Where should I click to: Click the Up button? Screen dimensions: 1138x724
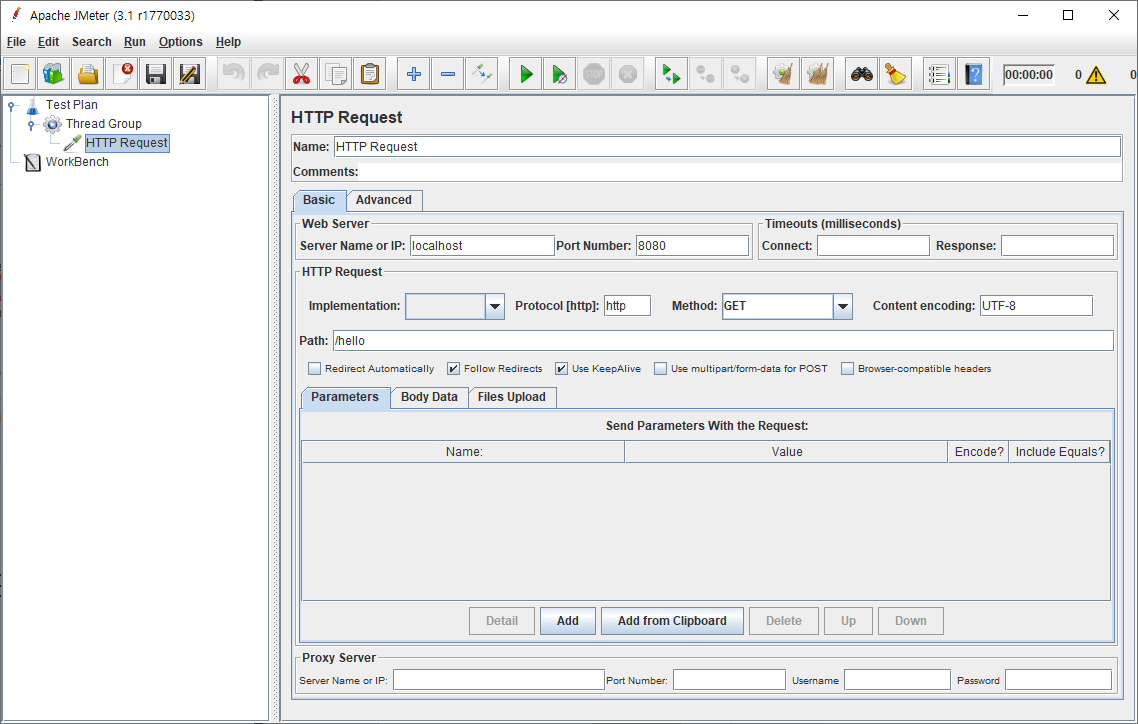(x=848, y=621)
